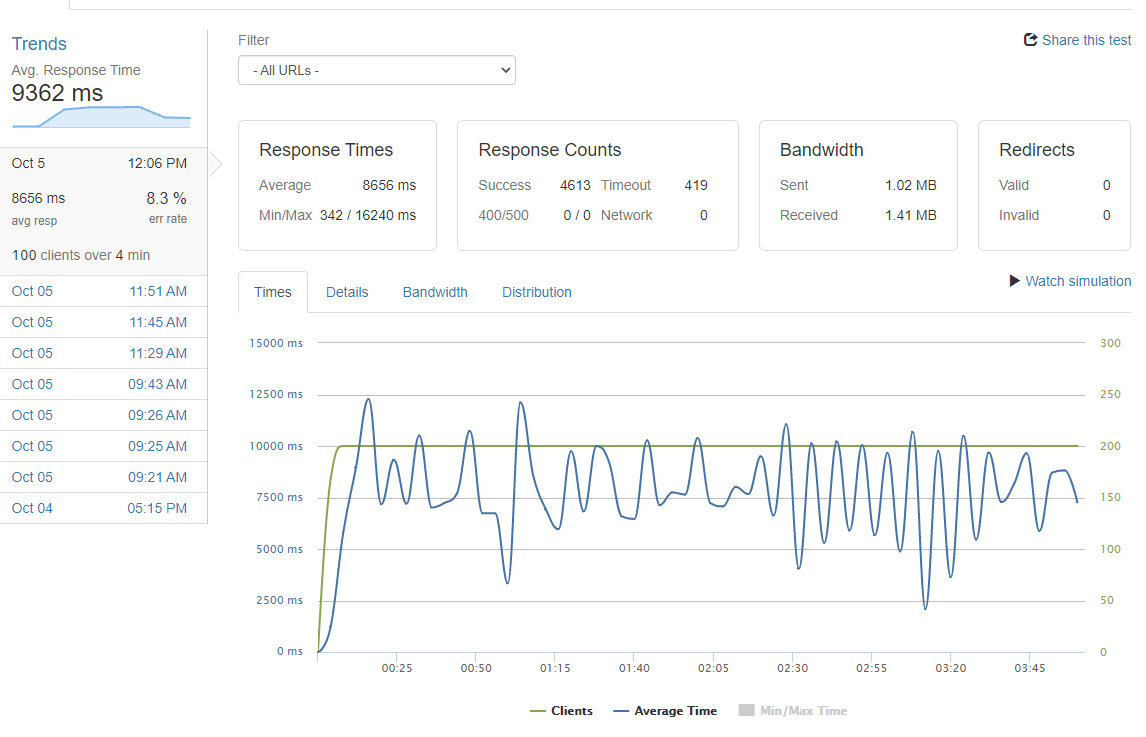
Task: Switch to the Bandwidth tab
Action: click(435, 292)
